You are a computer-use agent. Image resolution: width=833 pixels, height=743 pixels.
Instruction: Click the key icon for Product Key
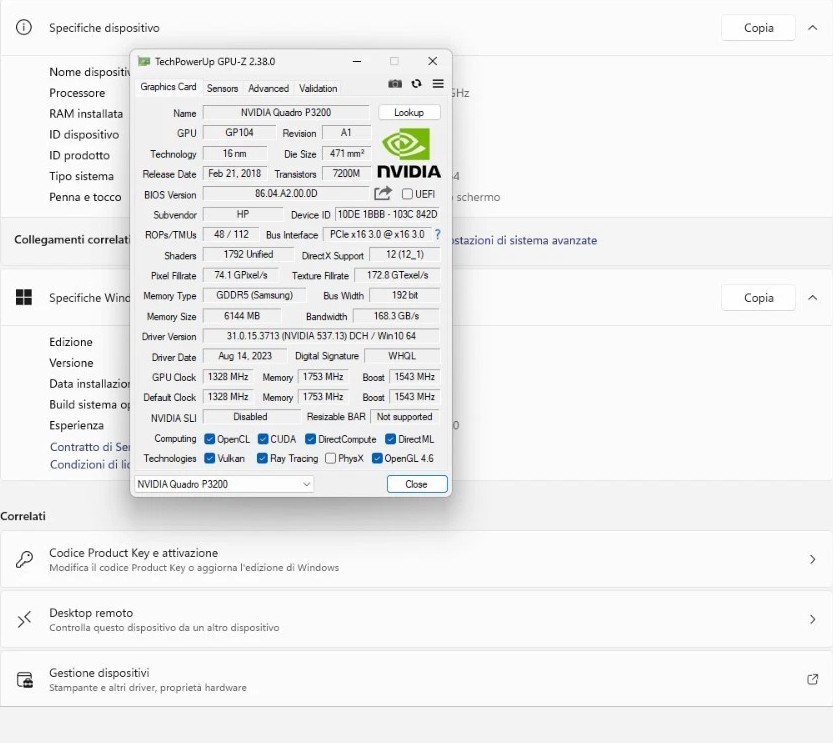click(24, 559)
